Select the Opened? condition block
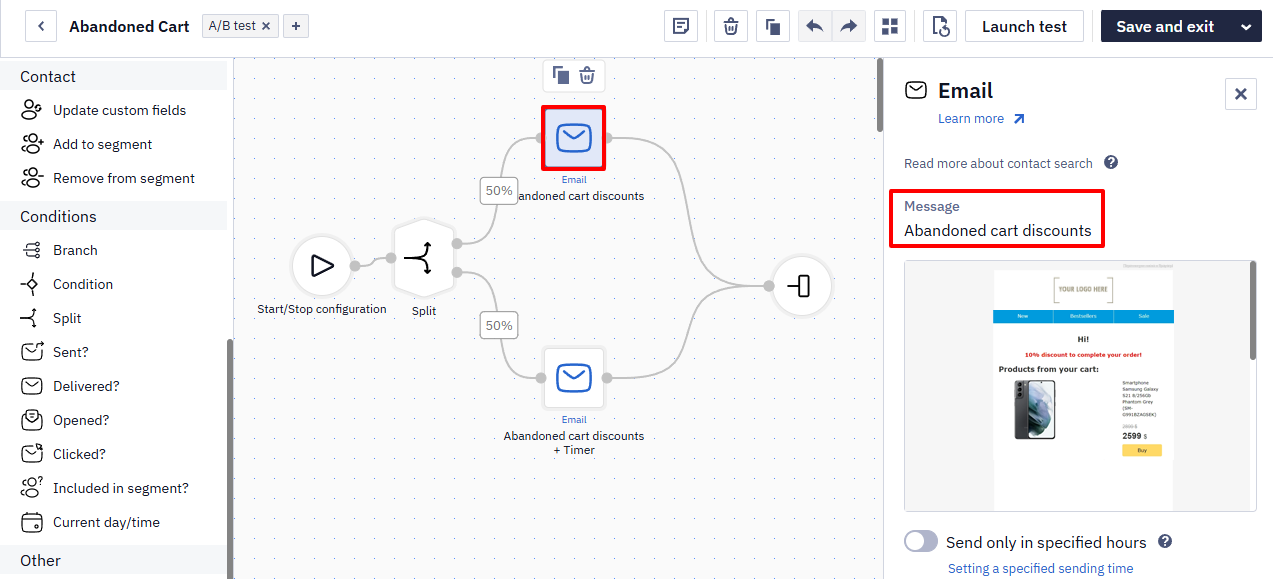The width and height of the screenshot is (1273, 579). (x=81, y=420)
